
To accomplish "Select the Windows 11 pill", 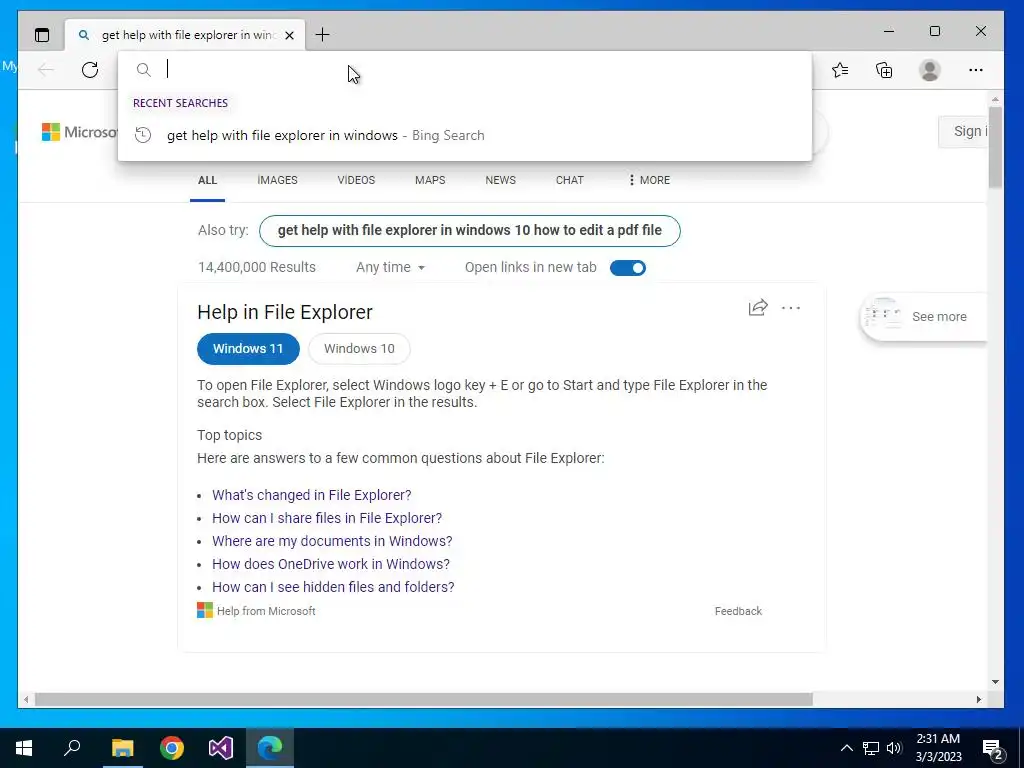I will coord(248,349).
